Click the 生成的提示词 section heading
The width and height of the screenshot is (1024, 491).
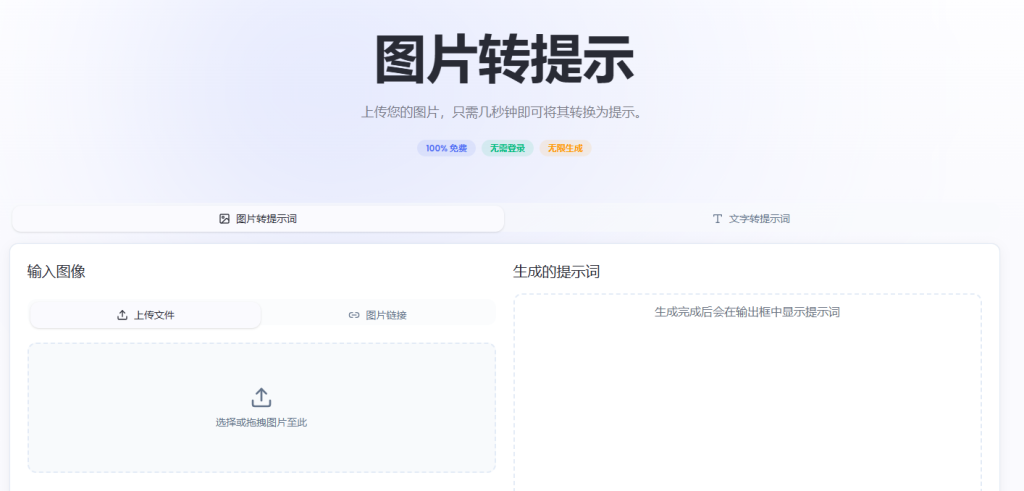556,271
